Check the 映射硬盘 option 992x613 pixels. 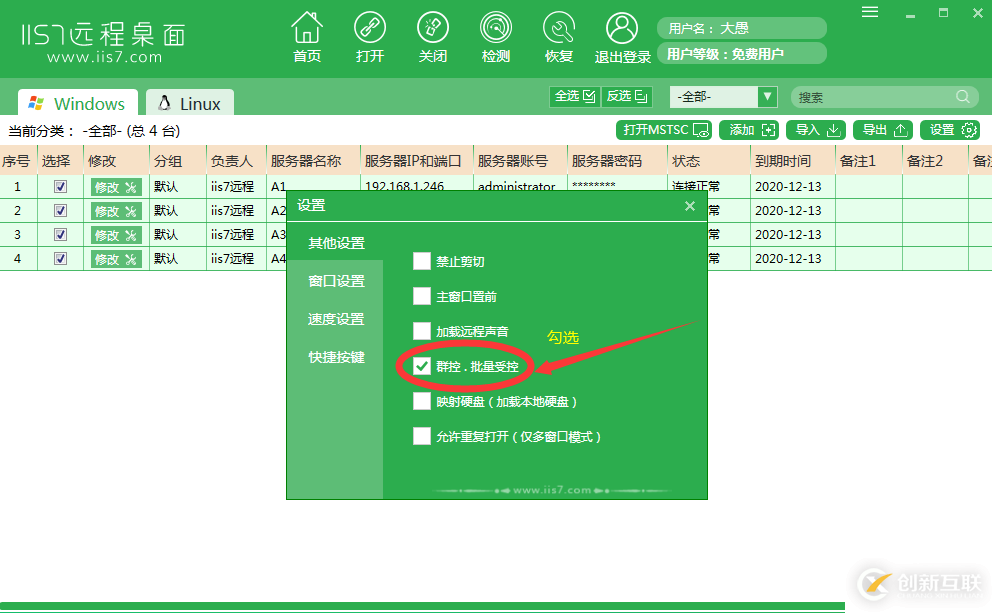[x=422, y=401]
